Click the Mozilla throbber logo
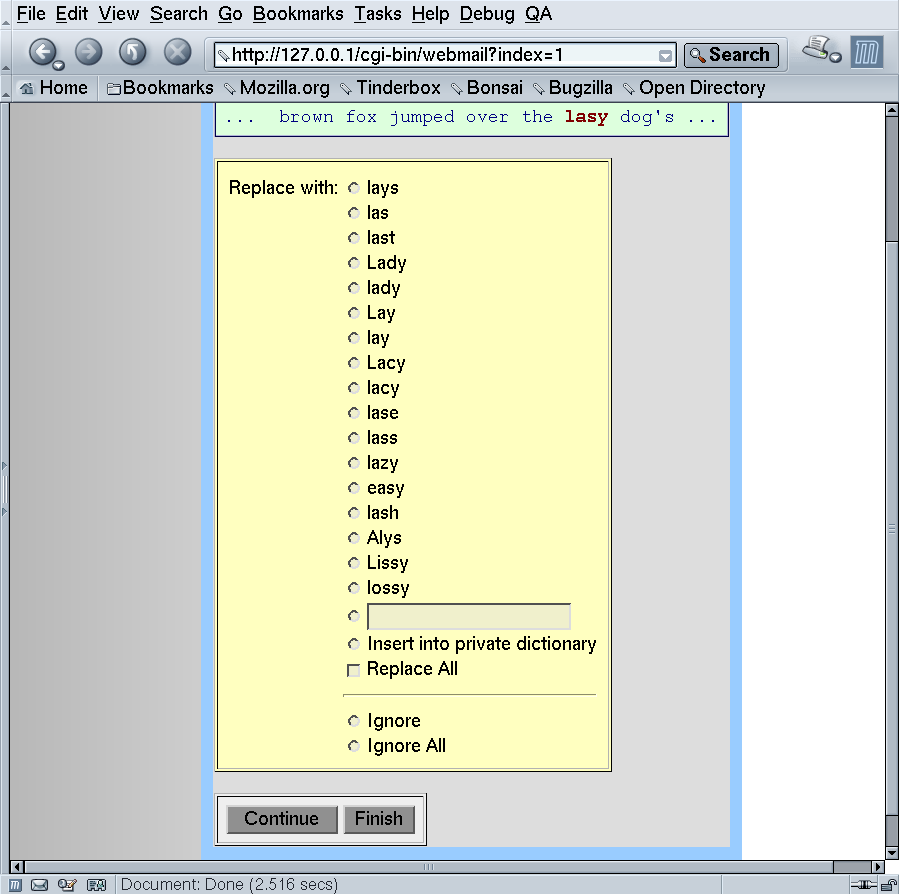 (866, 52)
